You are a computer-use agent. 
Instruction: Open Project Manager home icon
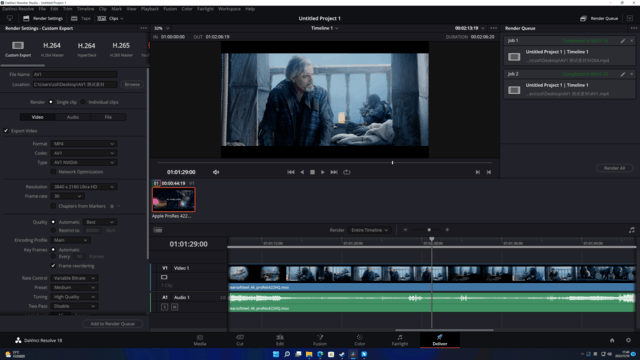pos(612,340)
